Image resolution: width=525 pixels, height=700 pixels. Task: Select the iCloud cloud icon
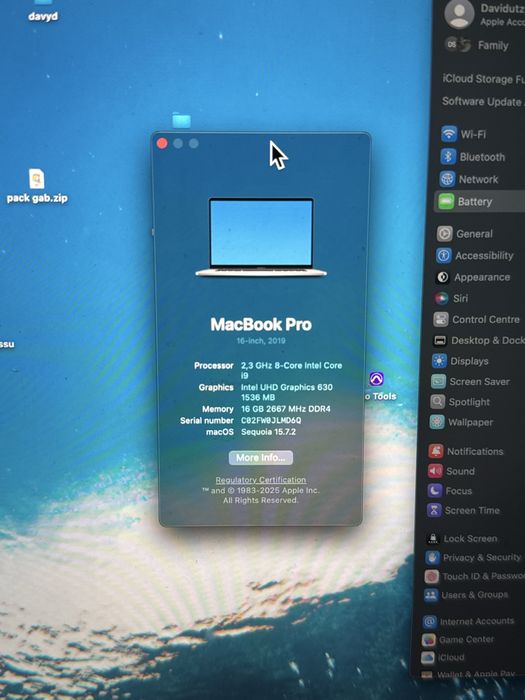428,658
